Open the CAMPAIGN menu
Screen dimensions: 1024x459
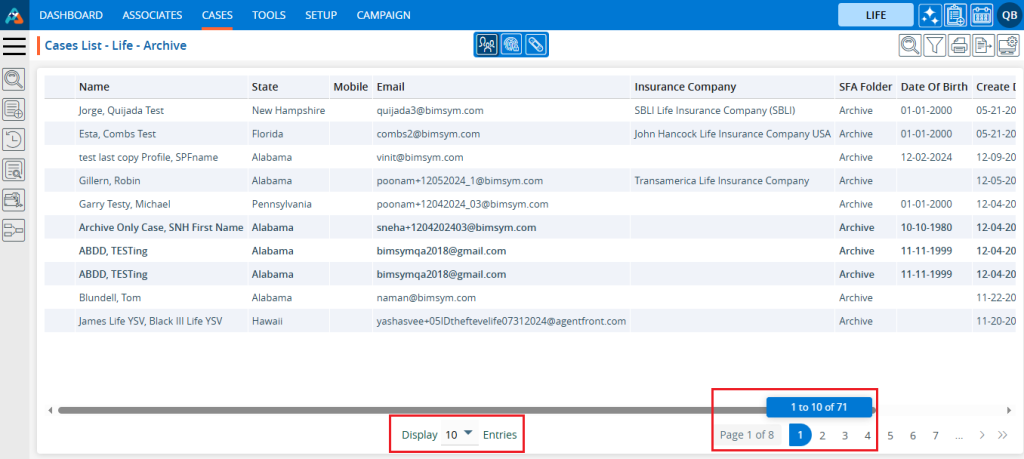[383, 15]
